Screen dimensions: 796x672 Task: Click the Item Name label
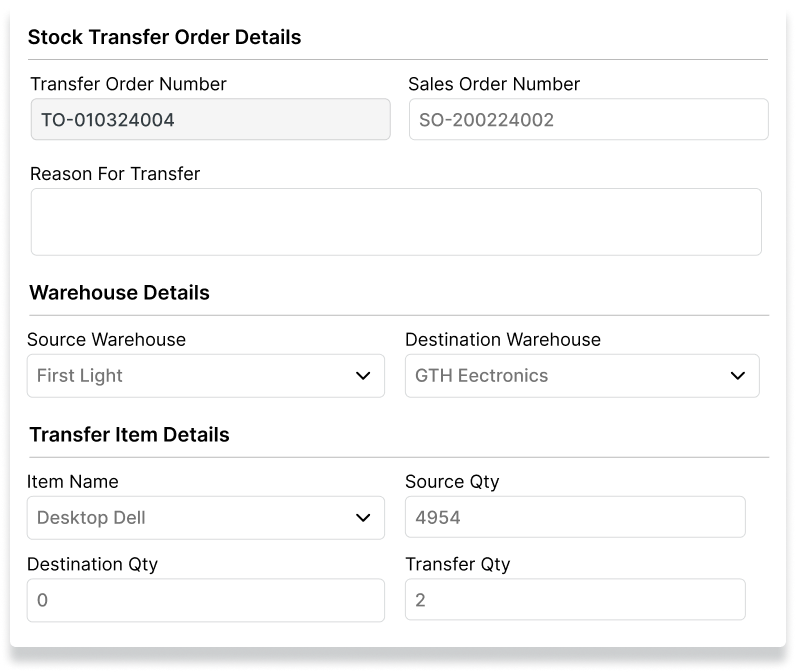pos(73,482)
